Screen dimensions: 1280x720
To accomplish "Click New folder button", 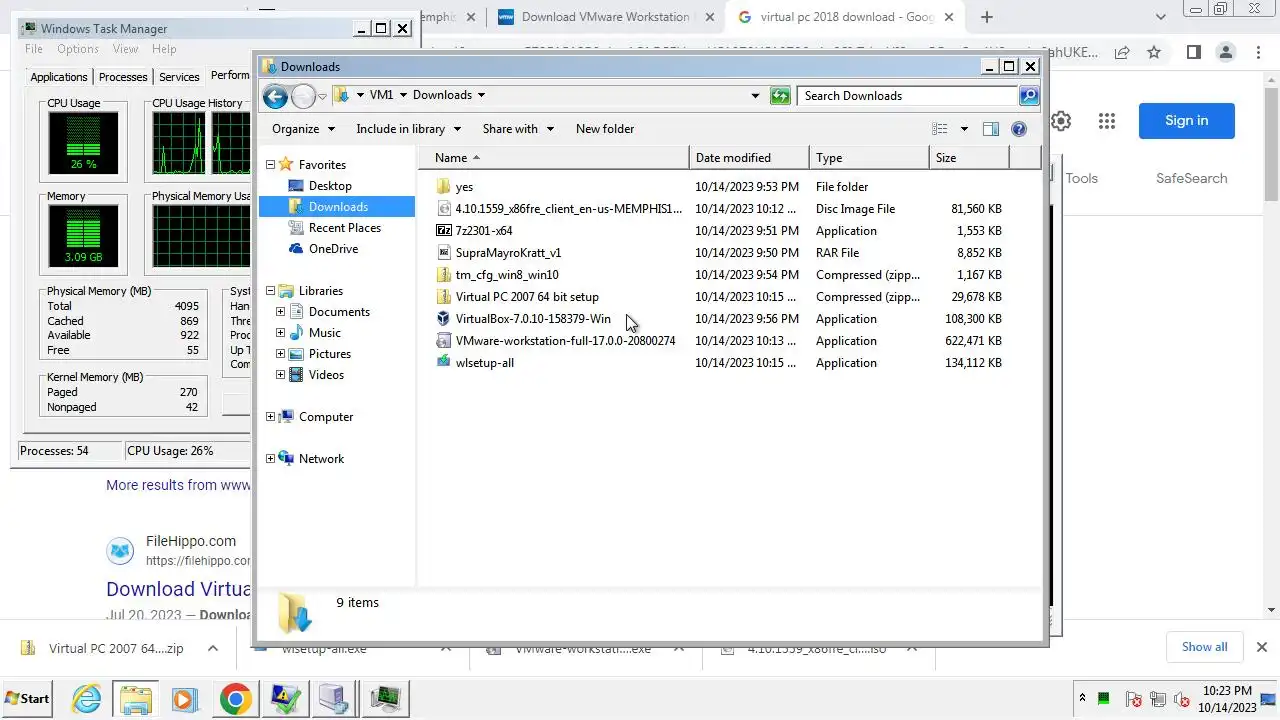I will click(x=605, y=129).
